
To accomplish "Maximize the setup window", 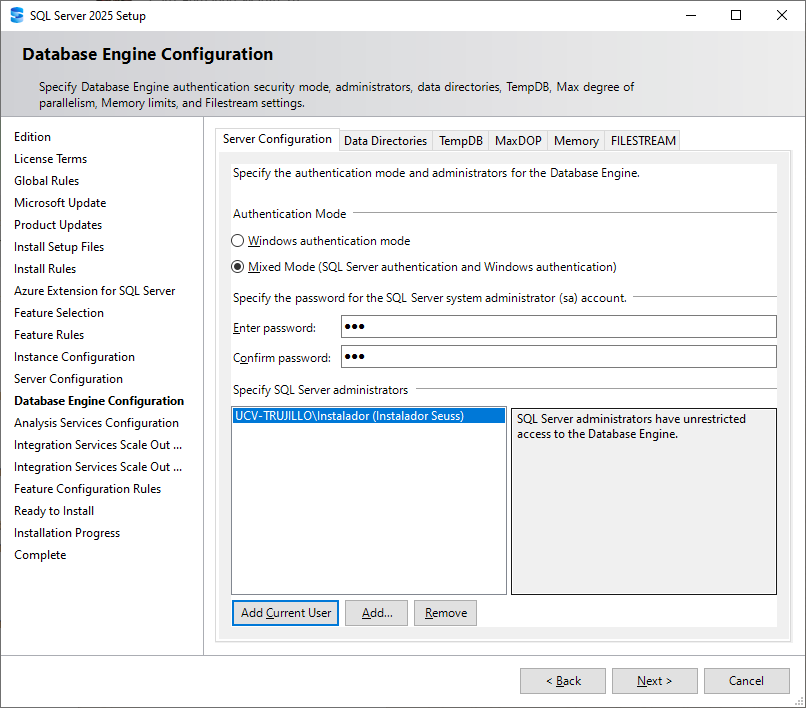I will [x=736, y=15].
